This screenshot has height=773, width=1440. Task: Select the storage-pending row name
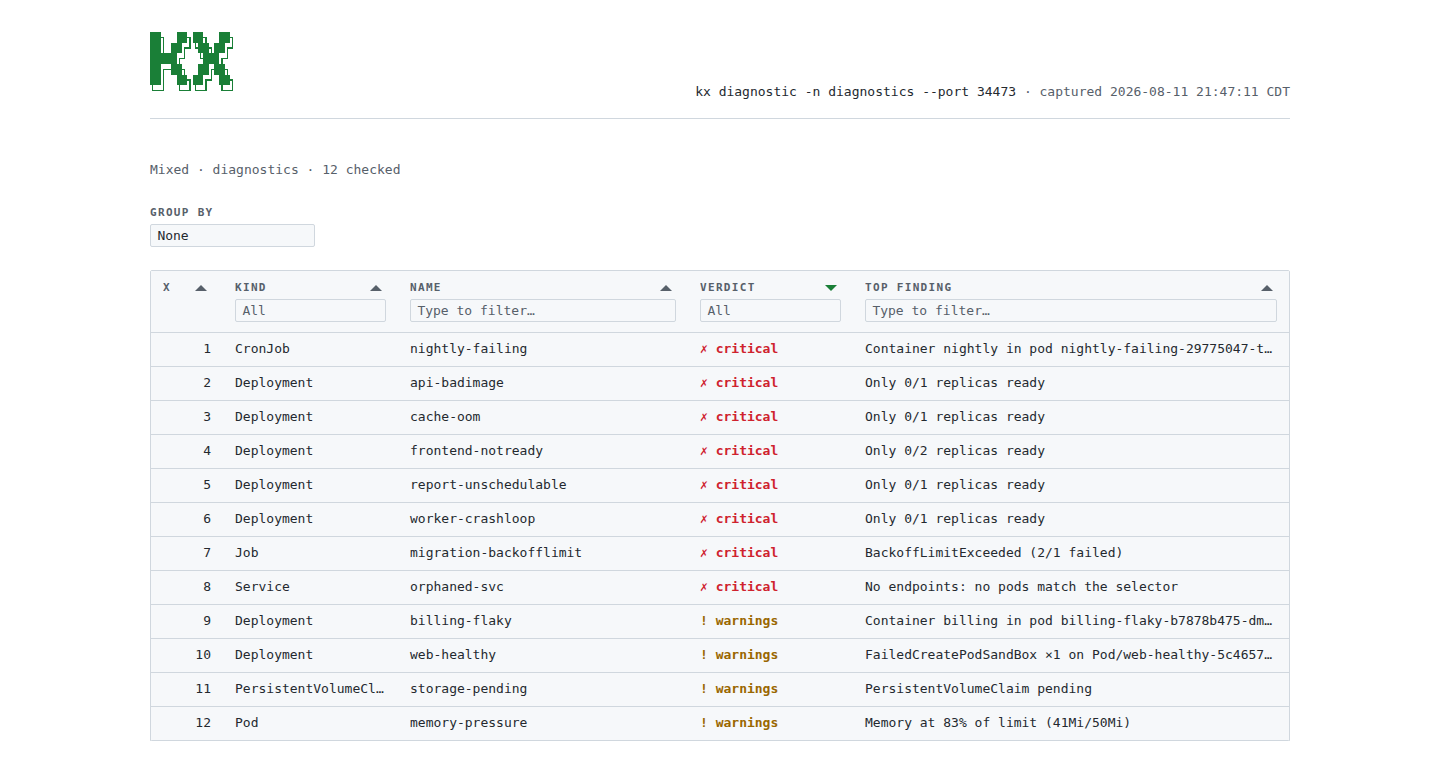(468, 689)
